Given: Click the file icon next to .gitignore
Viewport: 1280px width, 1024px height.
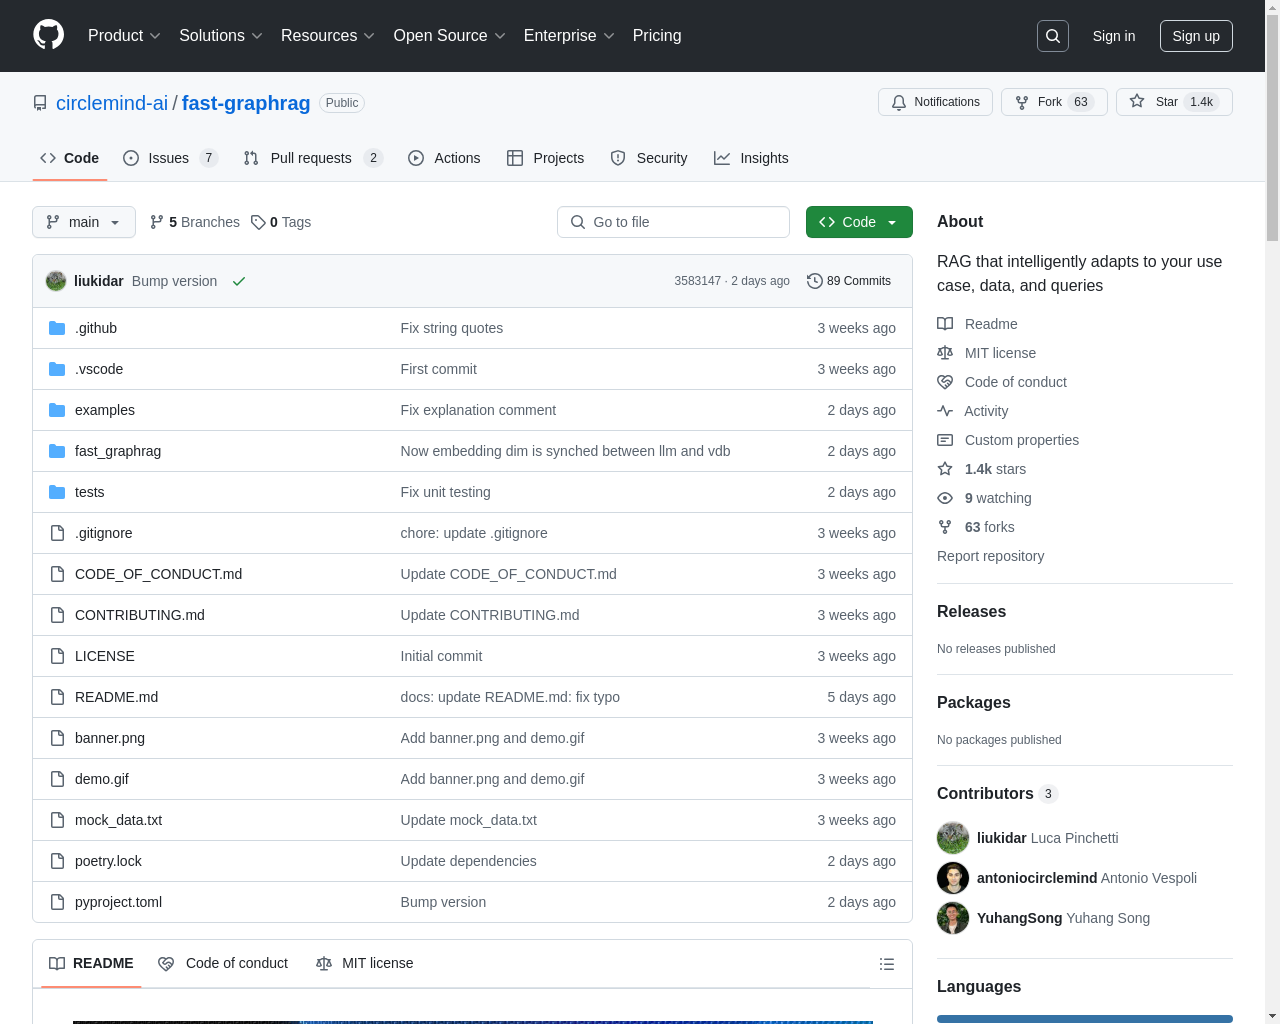Looking at the screenshot, I should [57, 533].
